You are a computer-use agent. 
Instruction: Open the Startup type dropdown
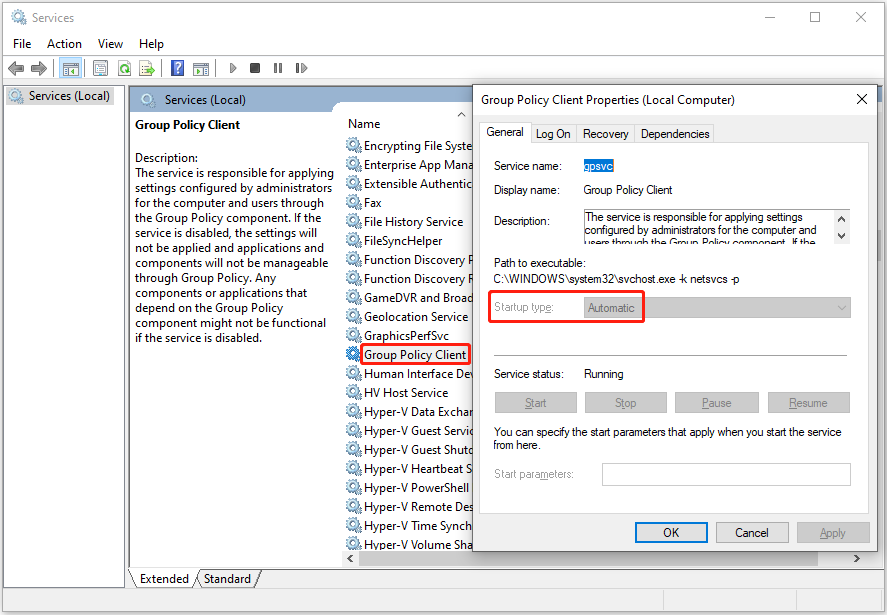[x=717, y=308]
